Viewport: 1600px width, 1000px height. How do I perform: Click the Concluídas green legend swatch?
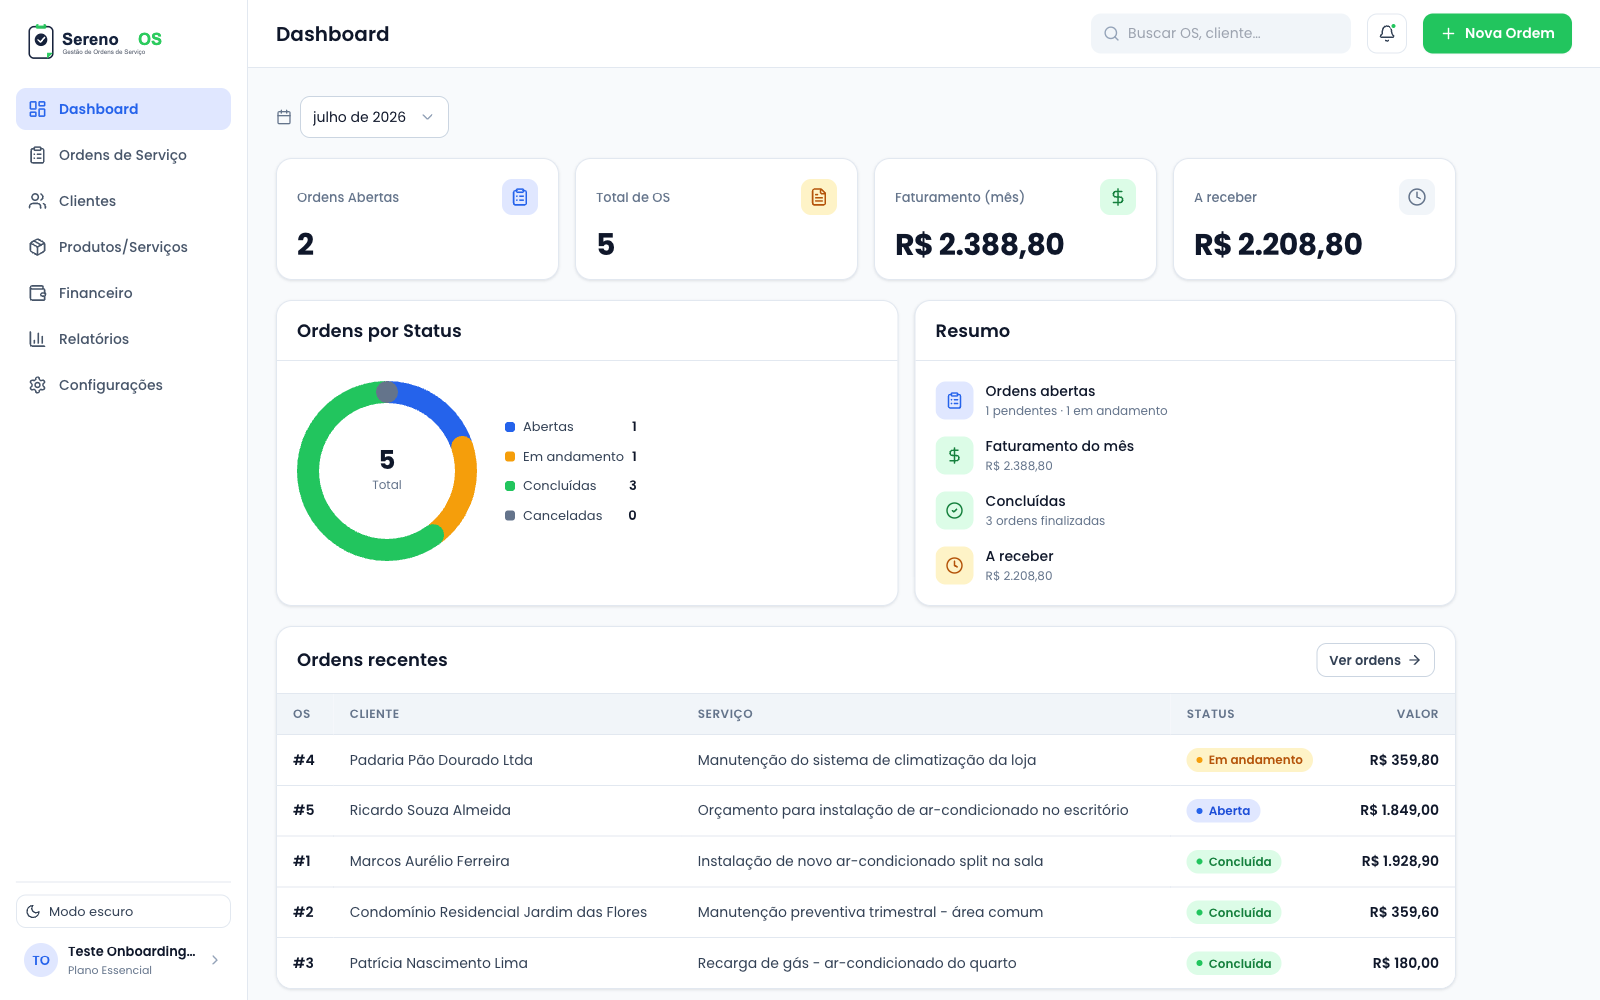click(x=510, y=486)
